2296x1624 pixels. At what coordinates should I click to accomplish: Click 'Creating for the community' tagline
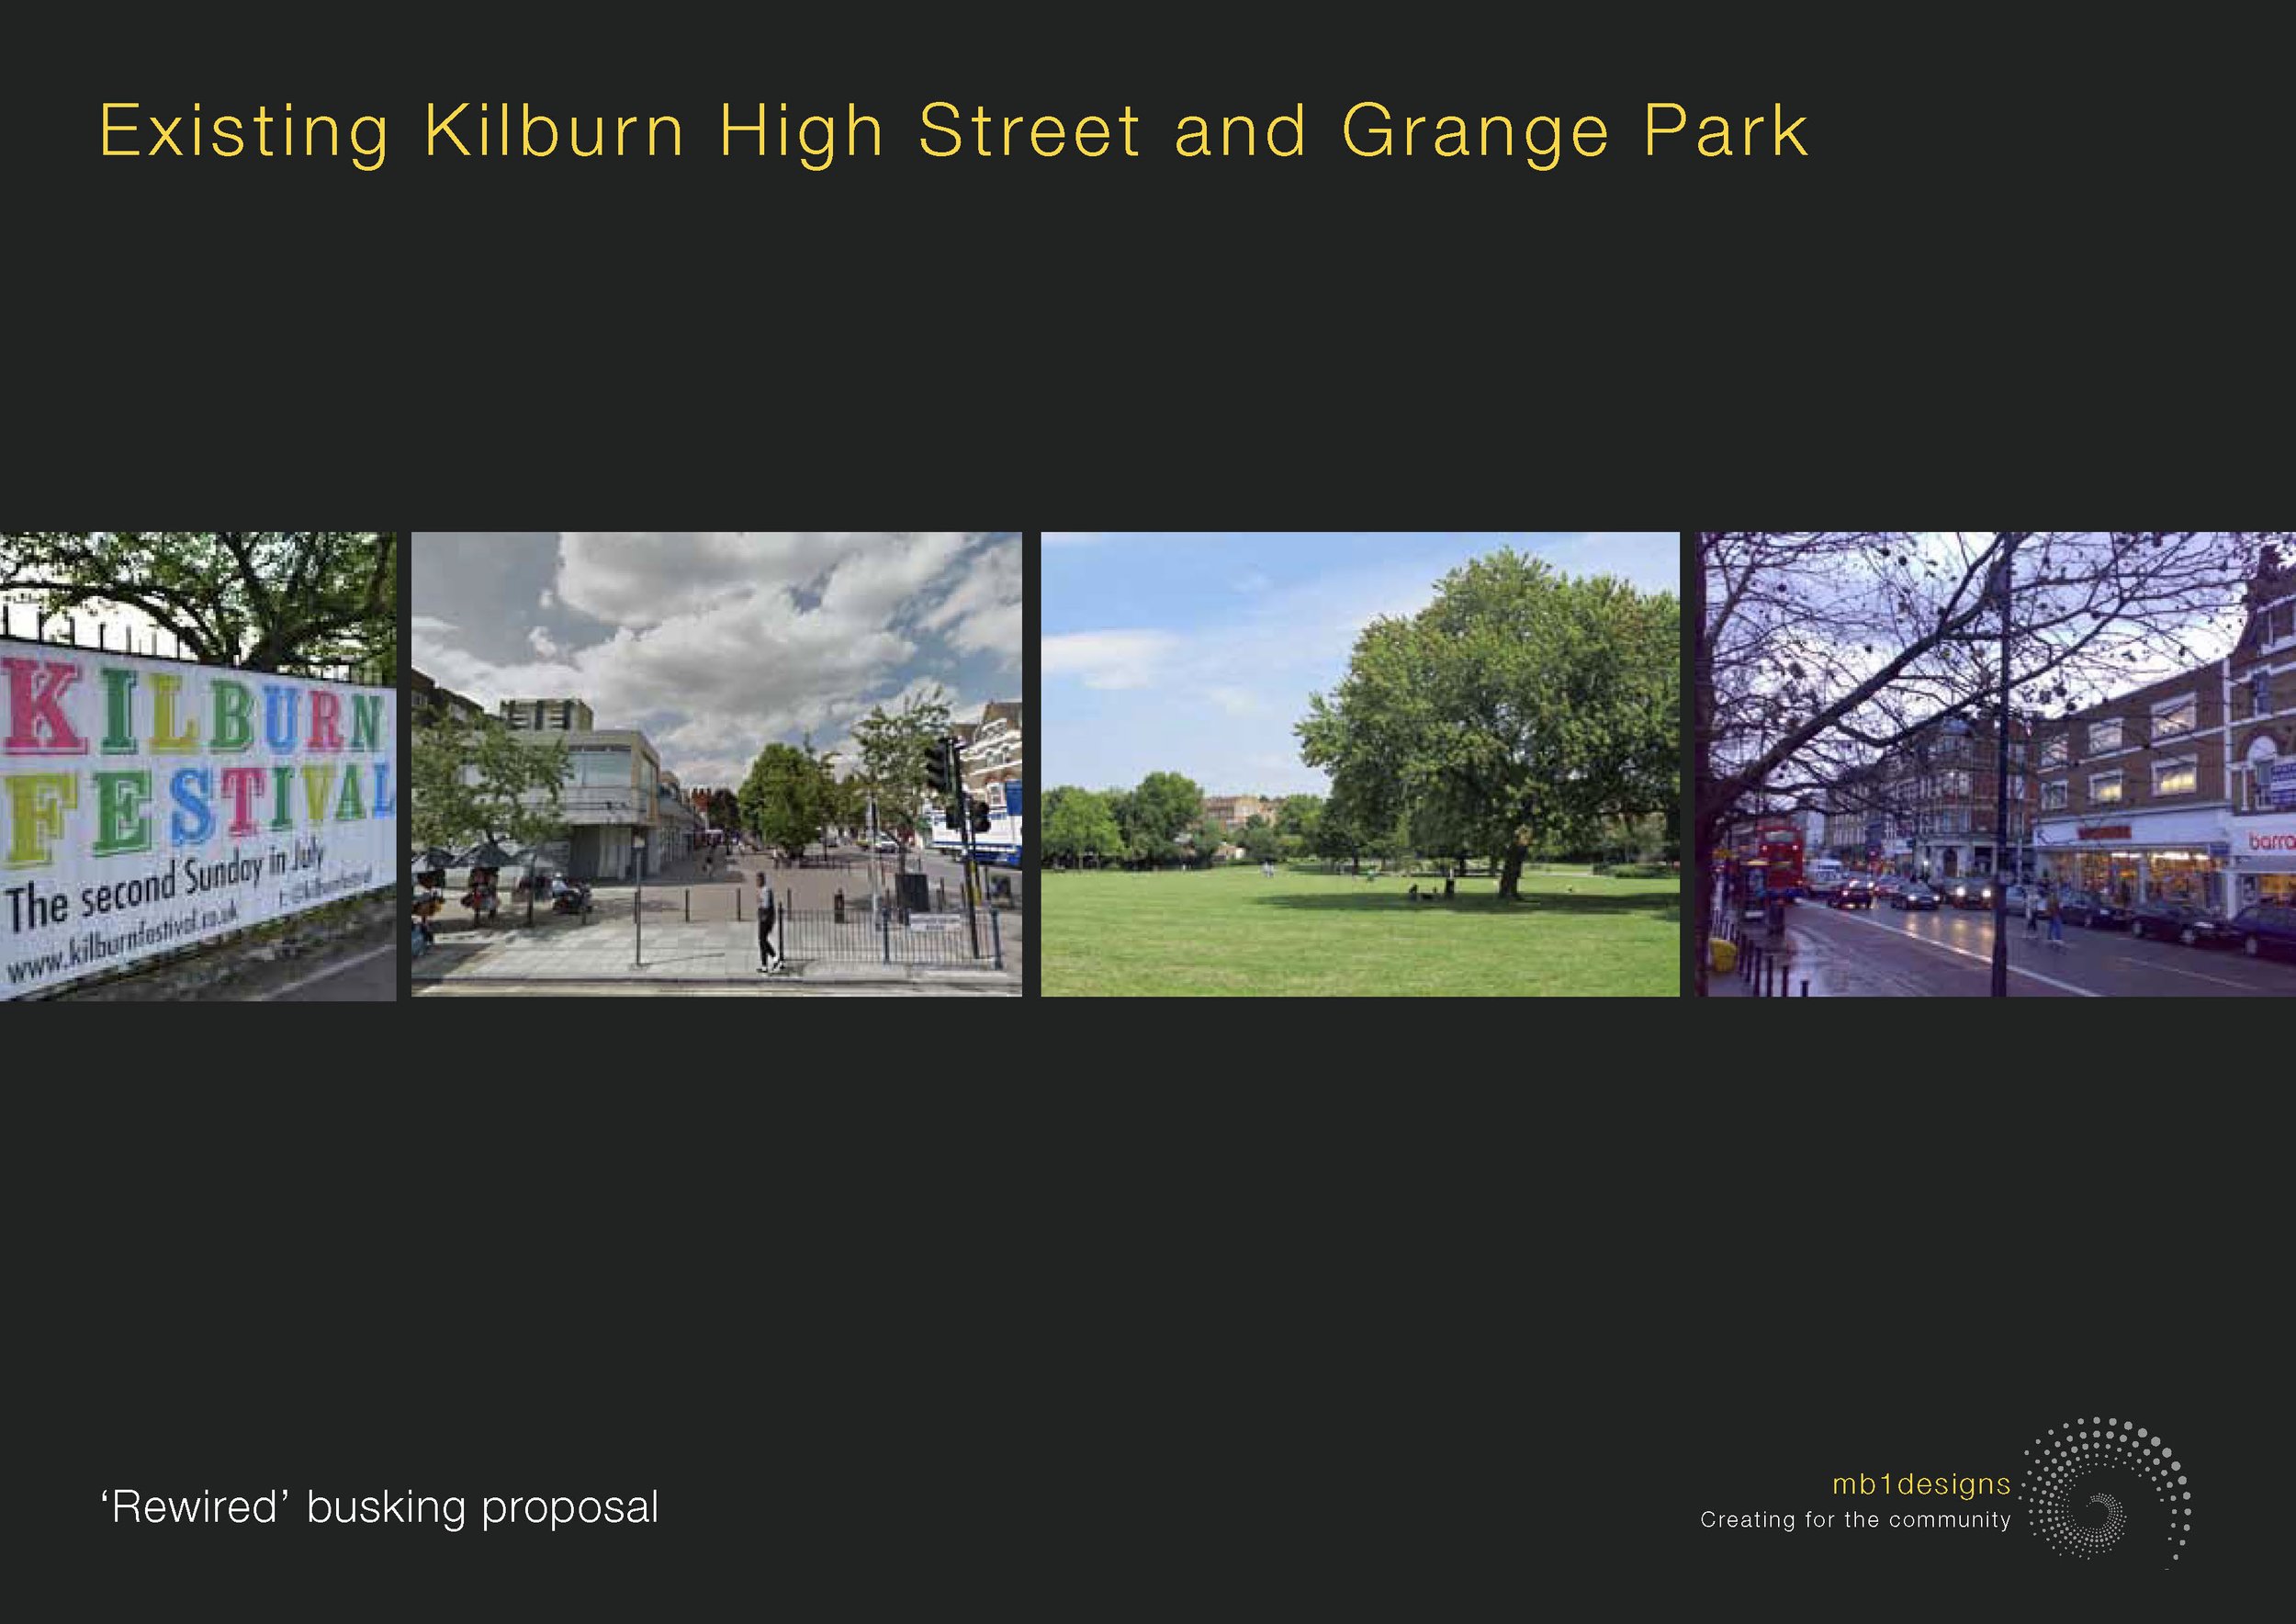1855,1520
